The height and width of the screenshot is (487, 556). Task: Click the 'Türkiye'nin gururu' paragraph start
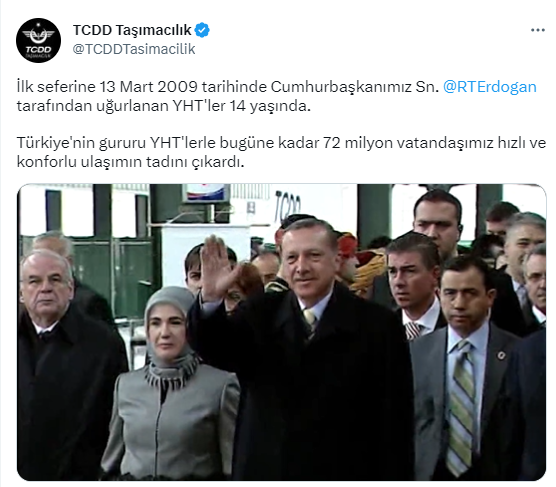point(81,143)
